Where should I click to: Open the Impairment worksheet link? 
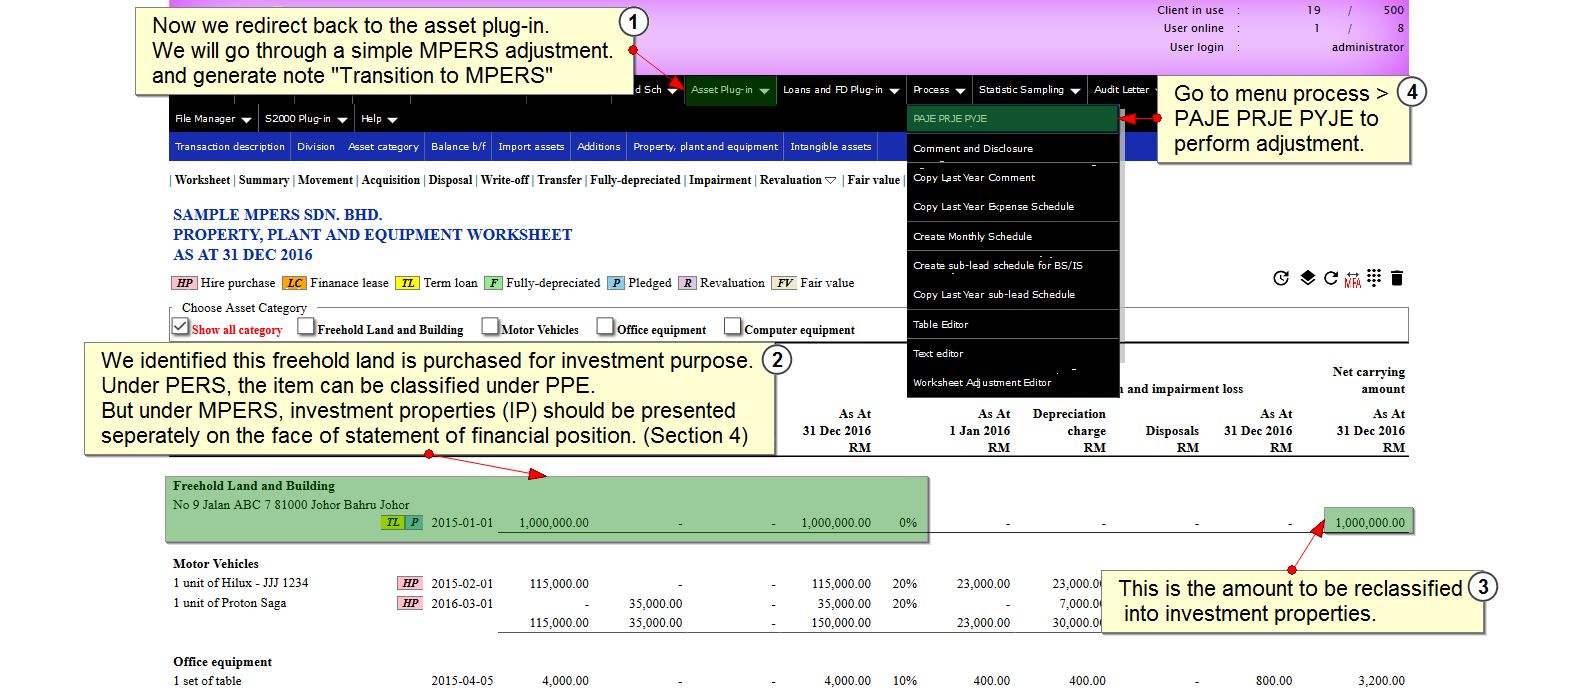coord(719,180)
